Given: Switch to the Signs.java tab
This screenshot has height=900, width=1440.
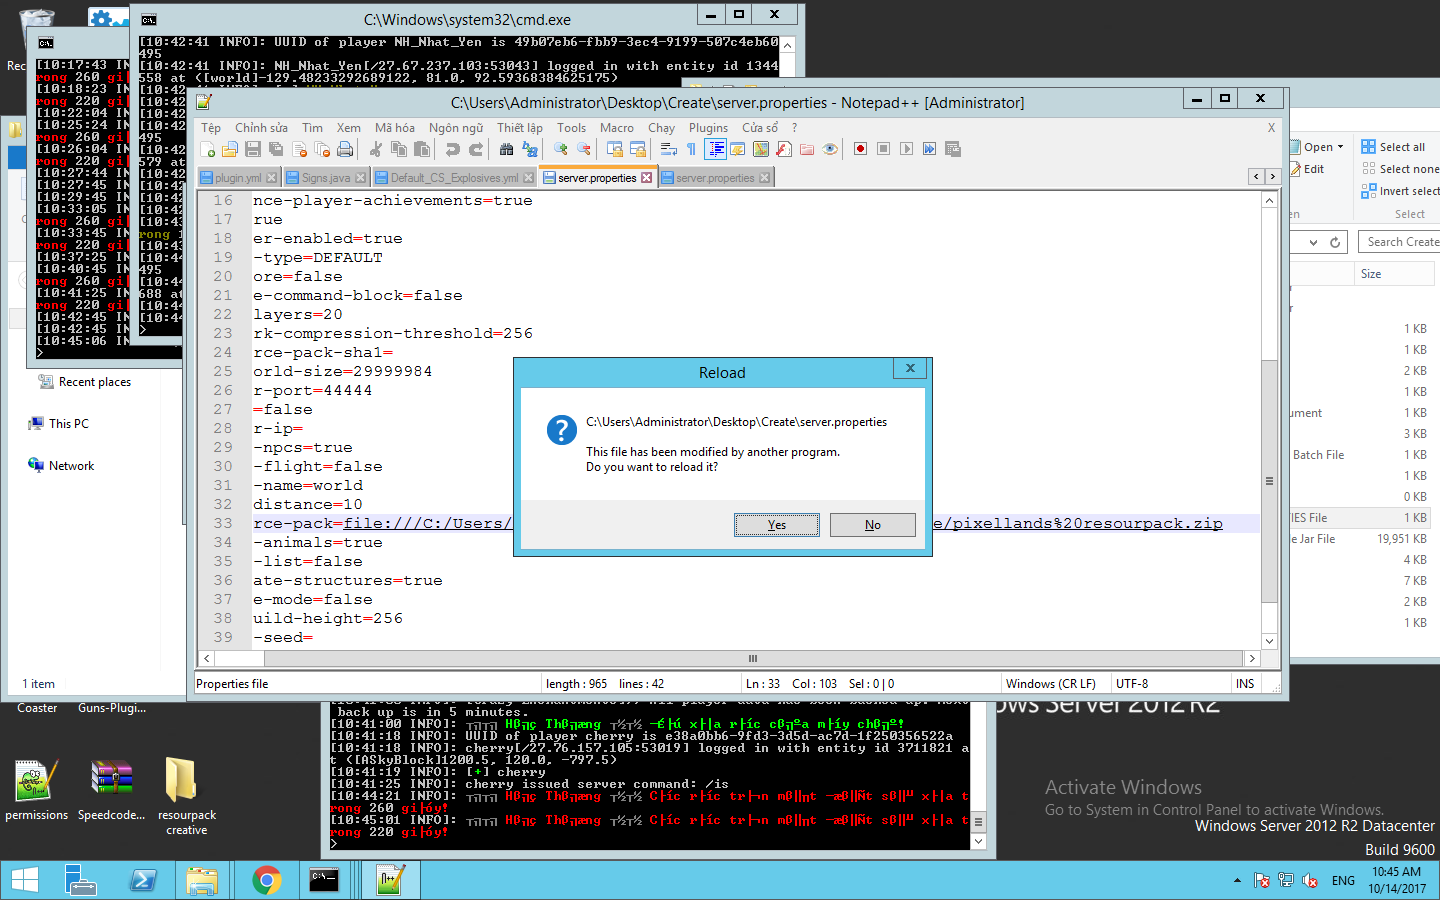Looking at the screenshot, I should (325, 178).
